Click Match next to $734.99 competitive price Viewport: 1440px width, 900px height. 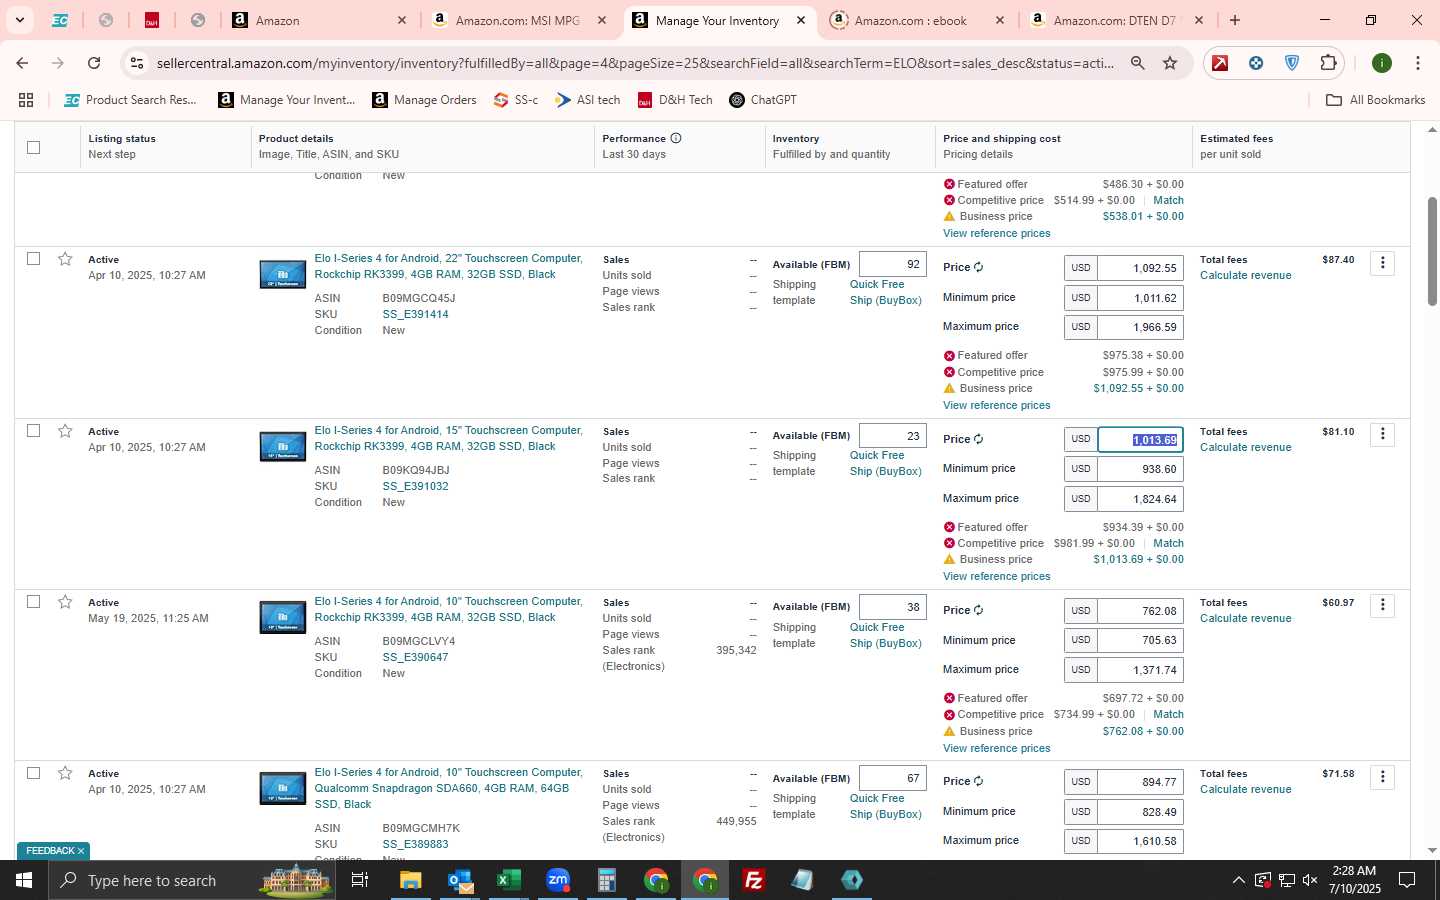tap(1168, 714)
